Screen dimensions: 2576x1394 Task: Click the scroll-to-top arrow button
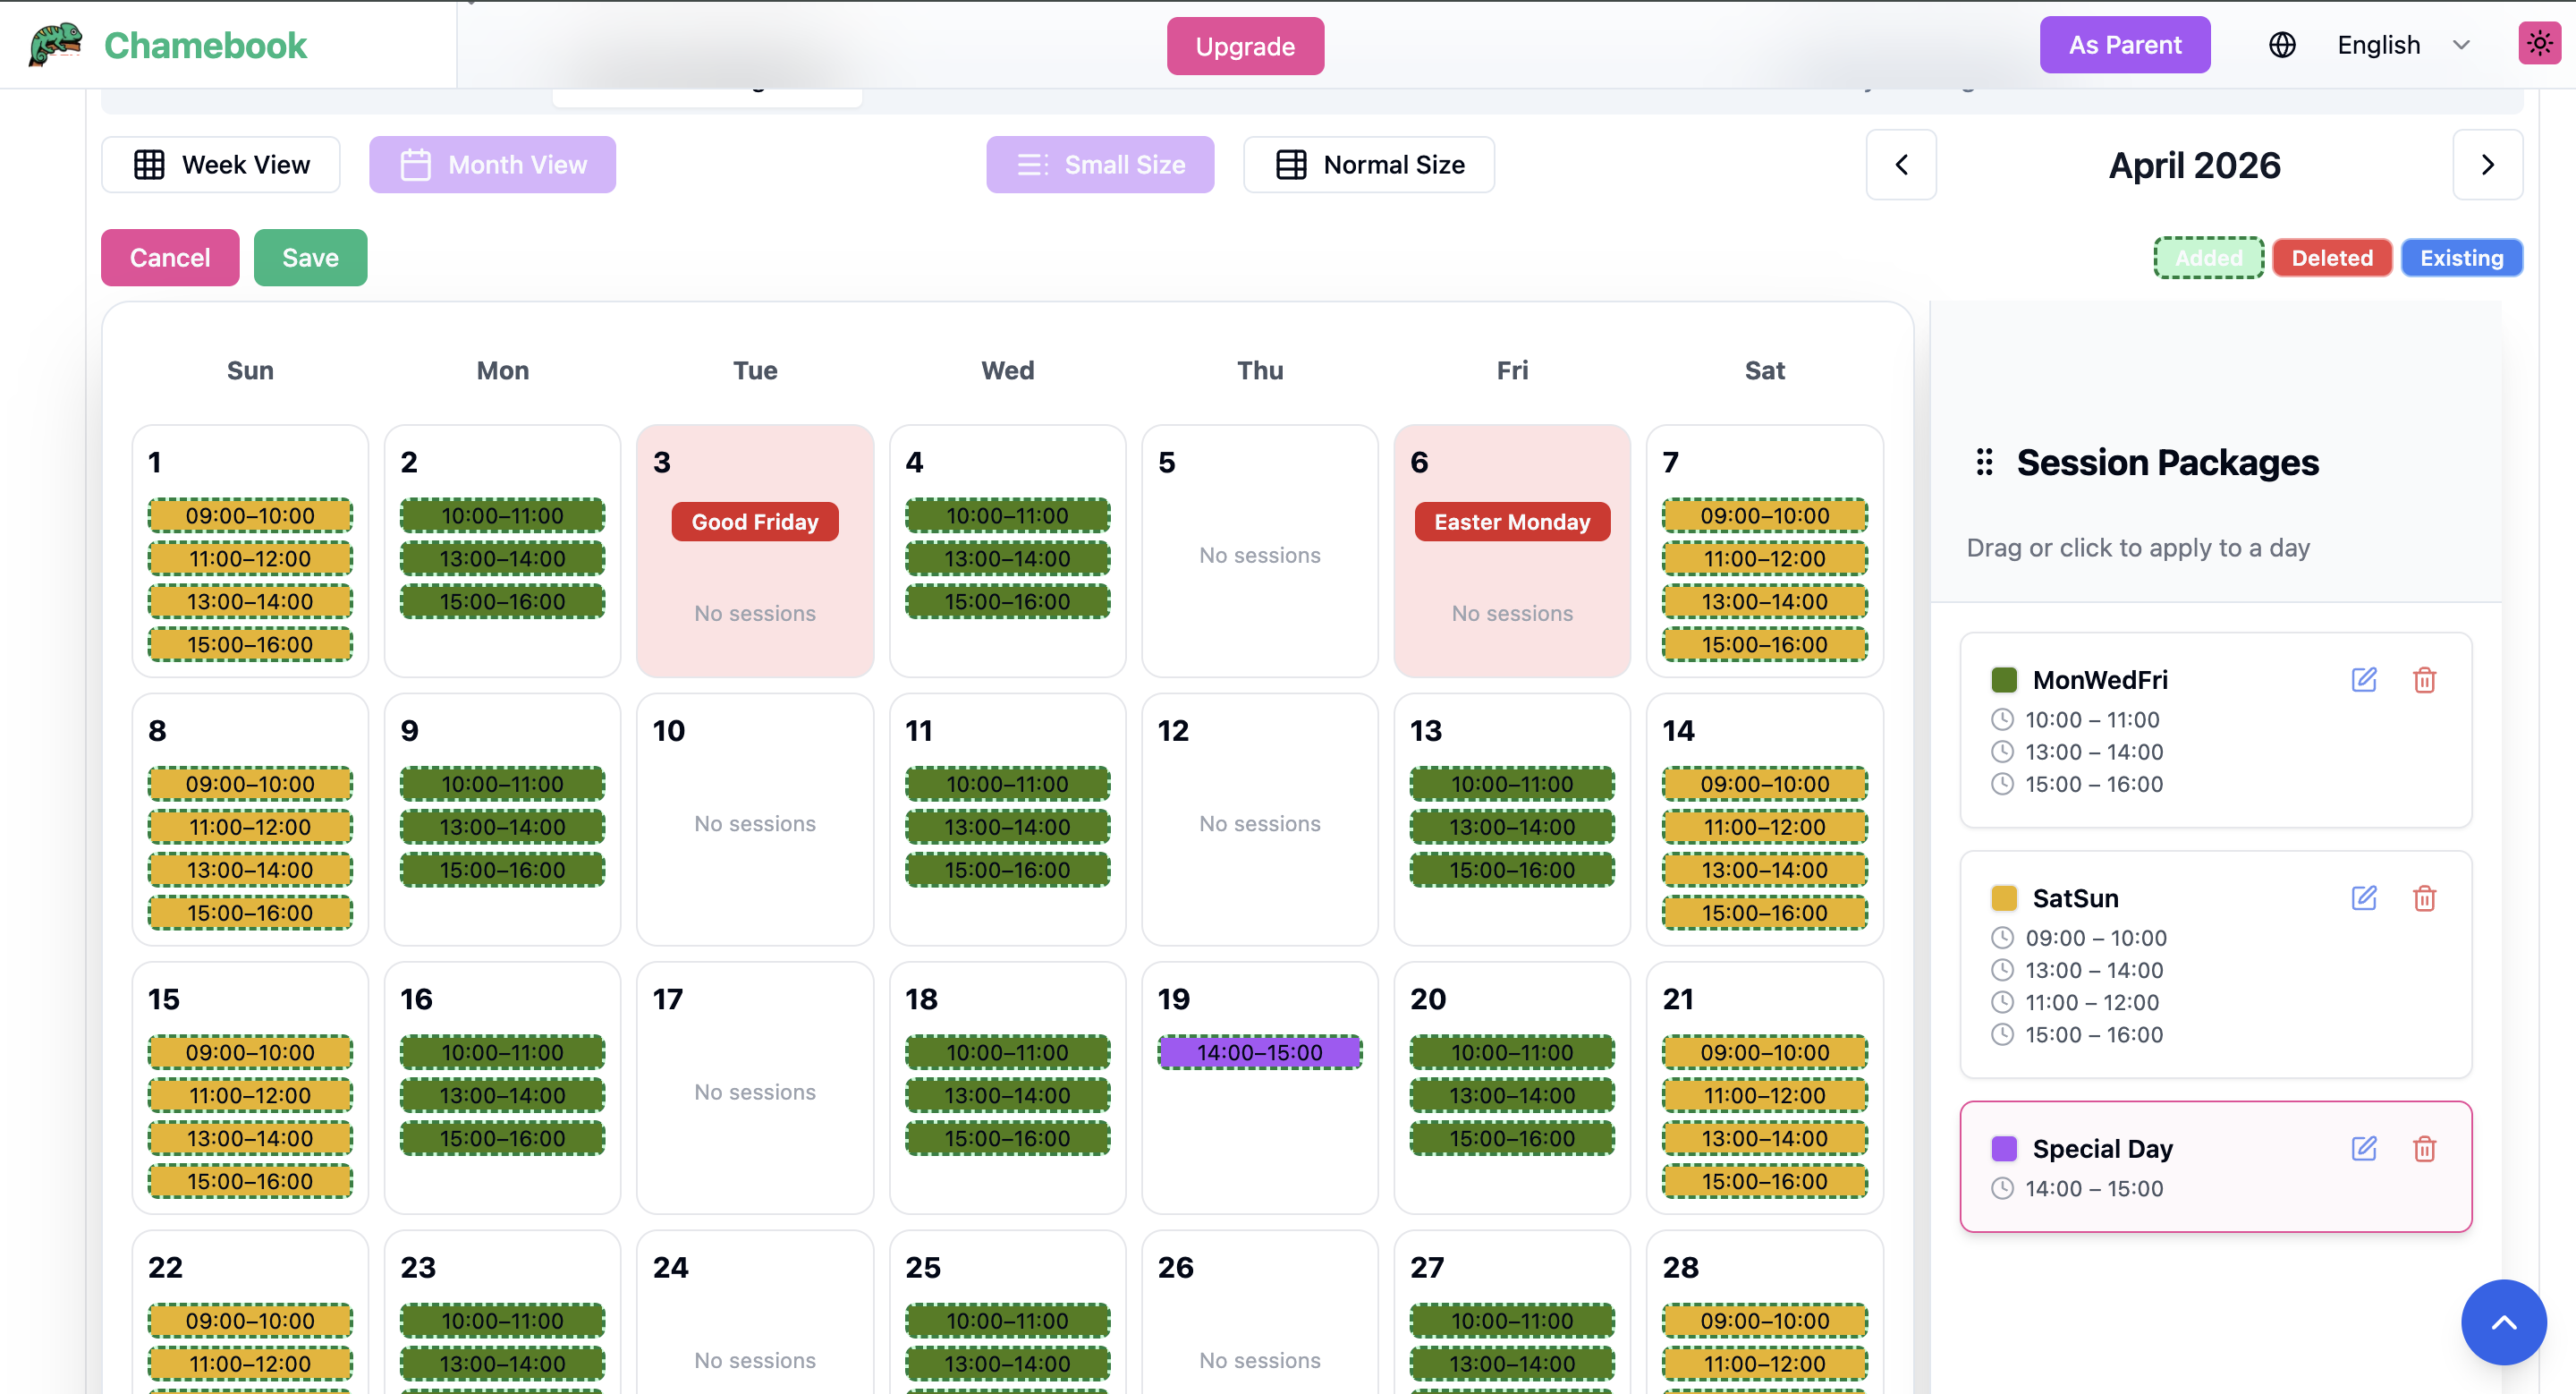point(2503,1322)
